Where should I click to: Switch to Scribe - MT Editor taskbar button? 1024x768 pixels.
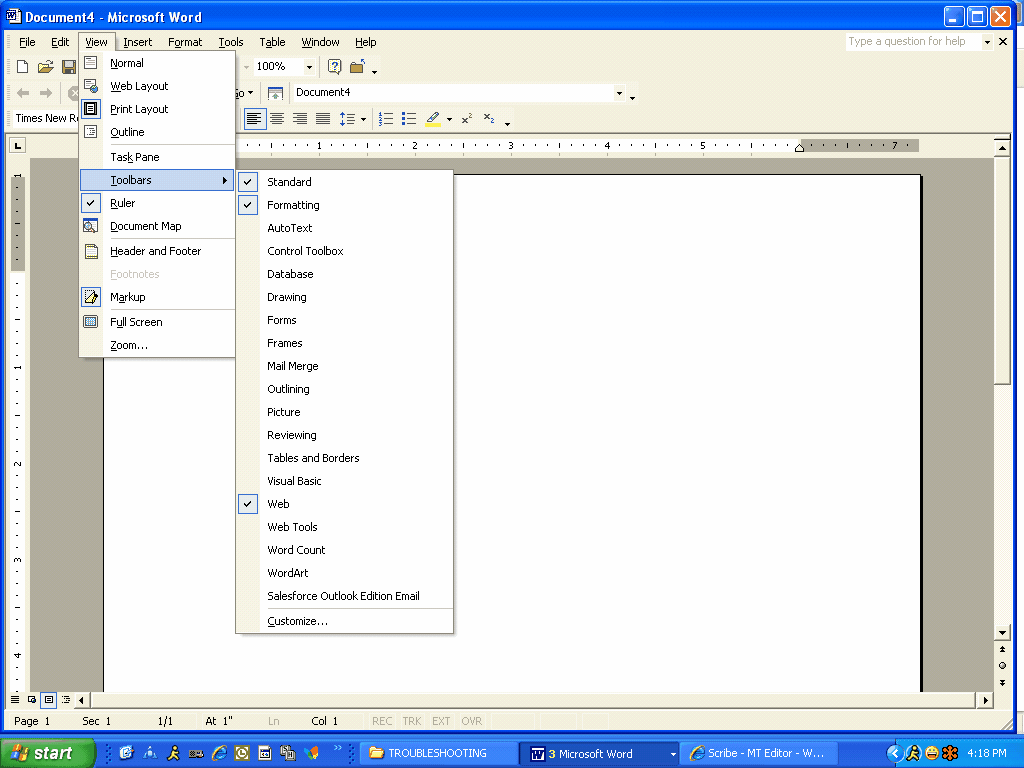tap(761, 753)
